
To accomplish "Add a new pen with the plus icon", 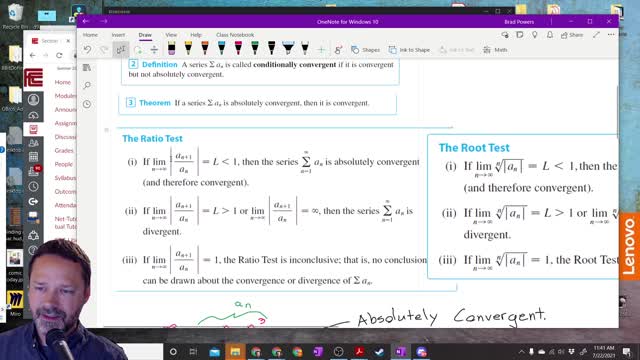I will point(321,50).
